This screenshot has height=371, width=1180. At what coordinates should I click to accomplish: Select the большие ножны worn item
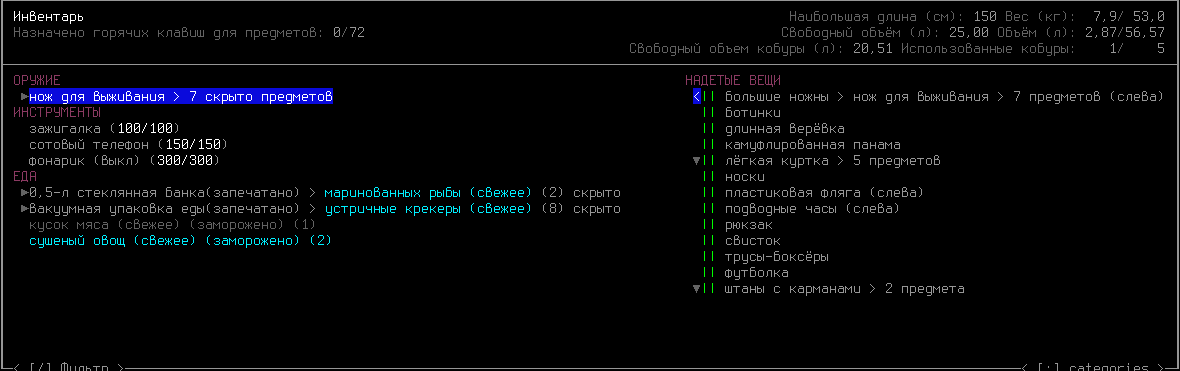tap(944, 97)
